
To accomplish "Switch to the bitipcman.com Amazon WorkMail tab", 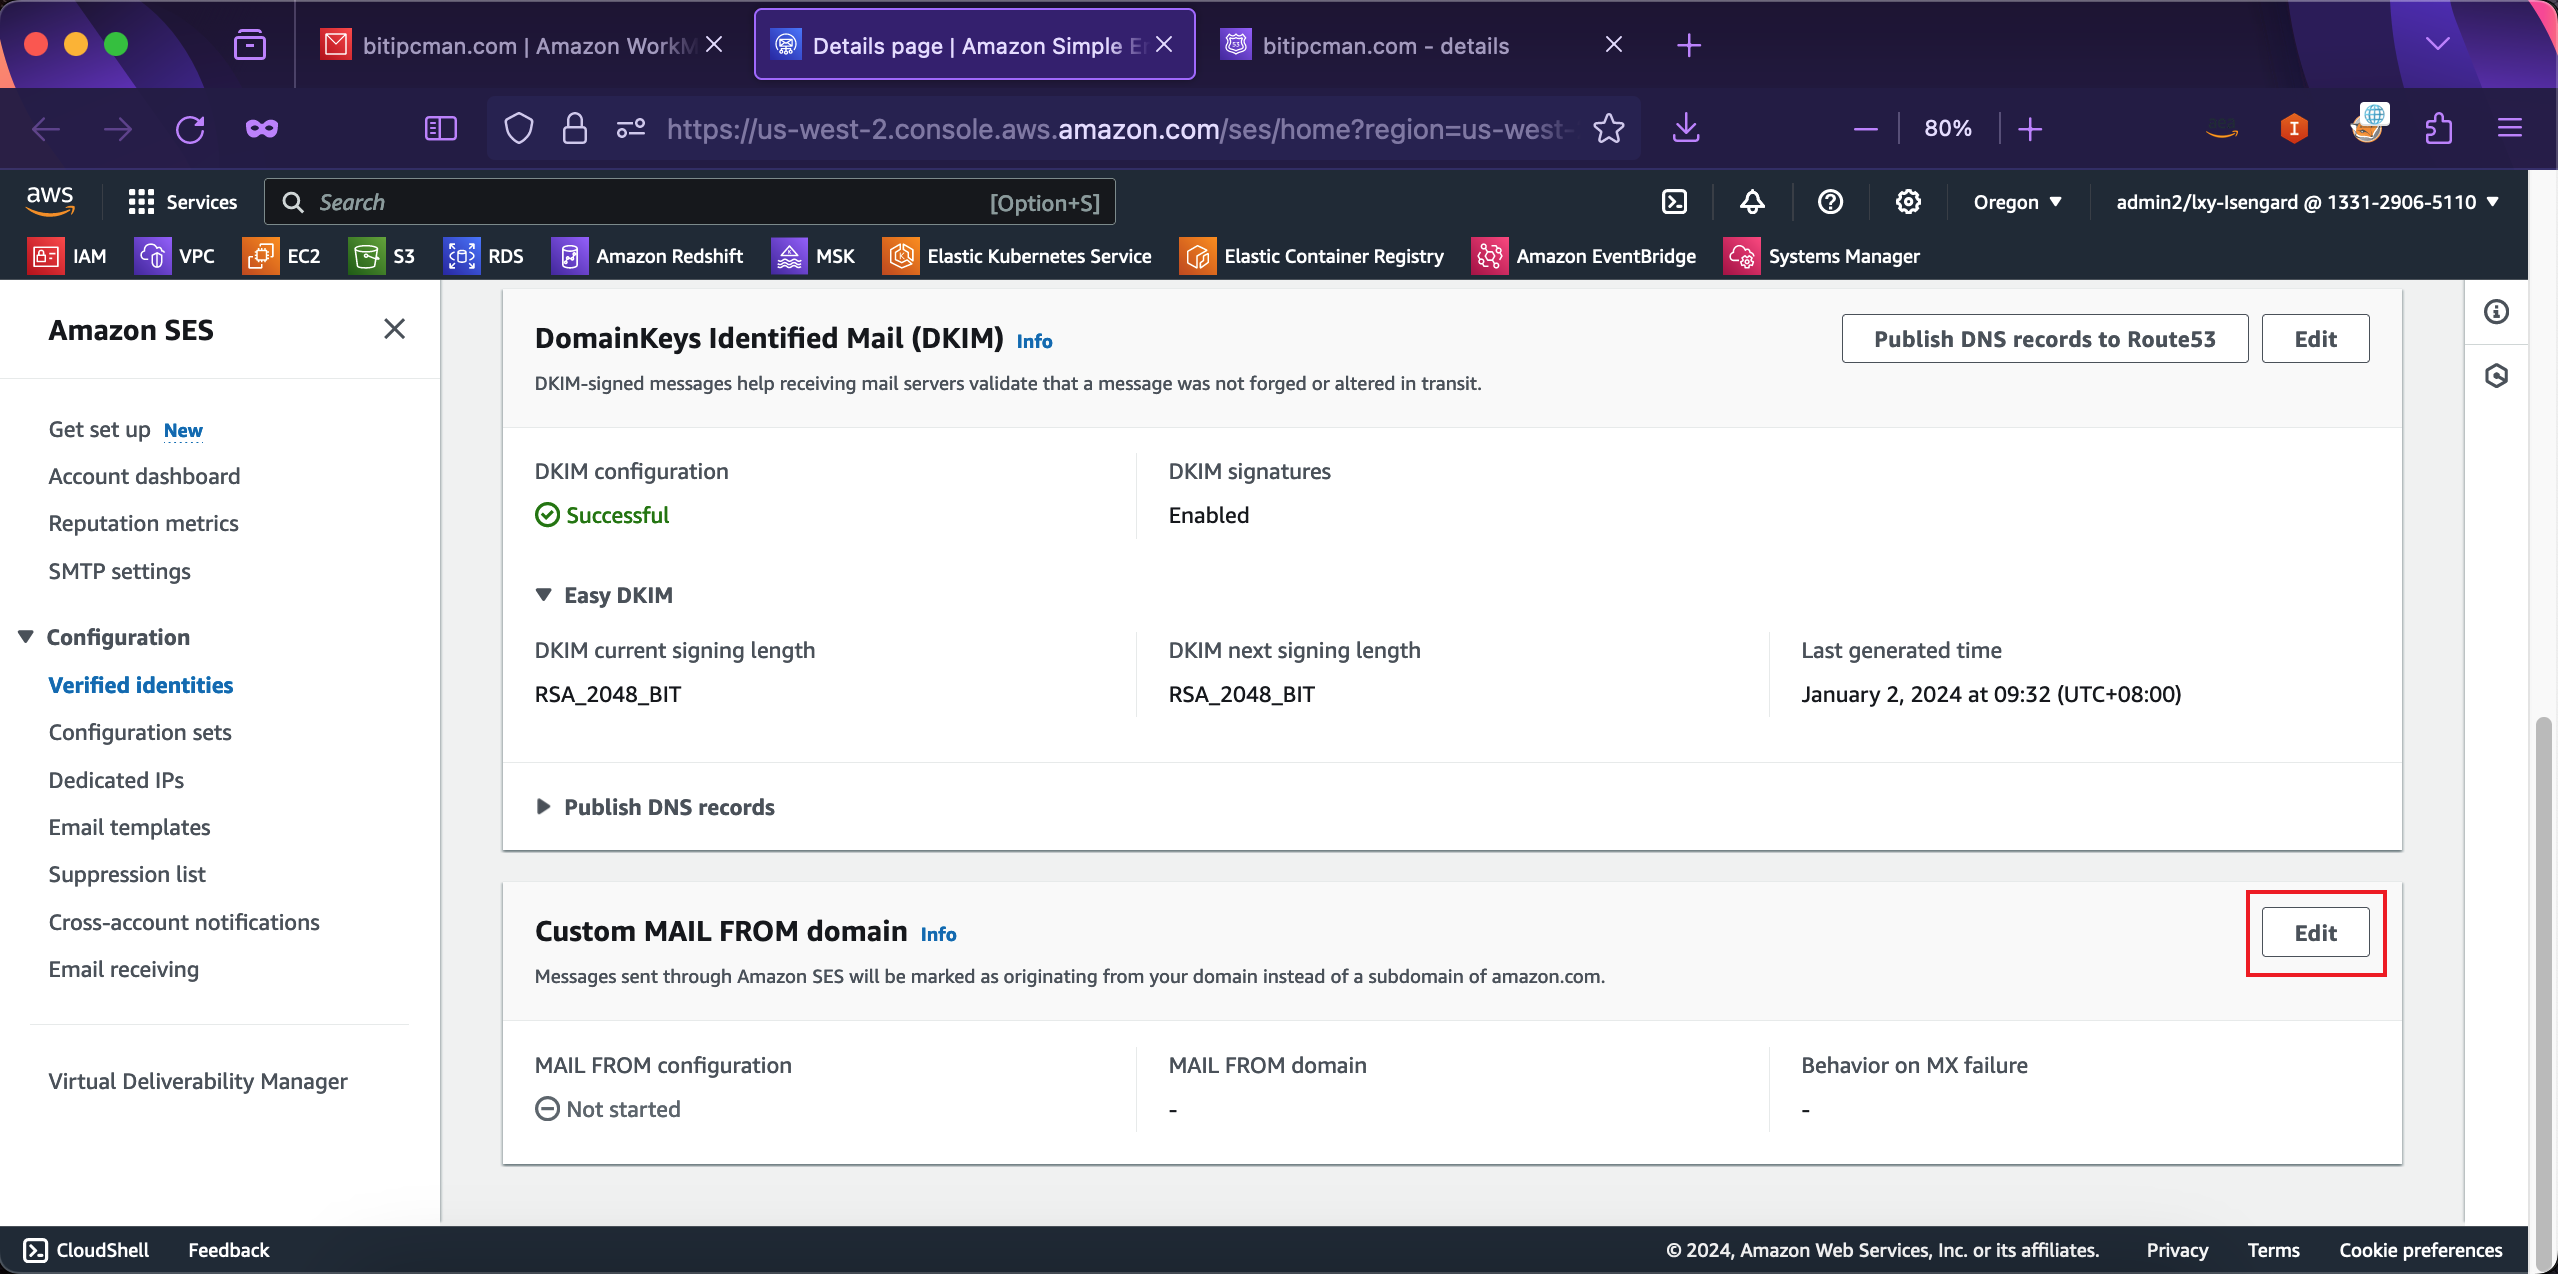I will coord(522,45).
